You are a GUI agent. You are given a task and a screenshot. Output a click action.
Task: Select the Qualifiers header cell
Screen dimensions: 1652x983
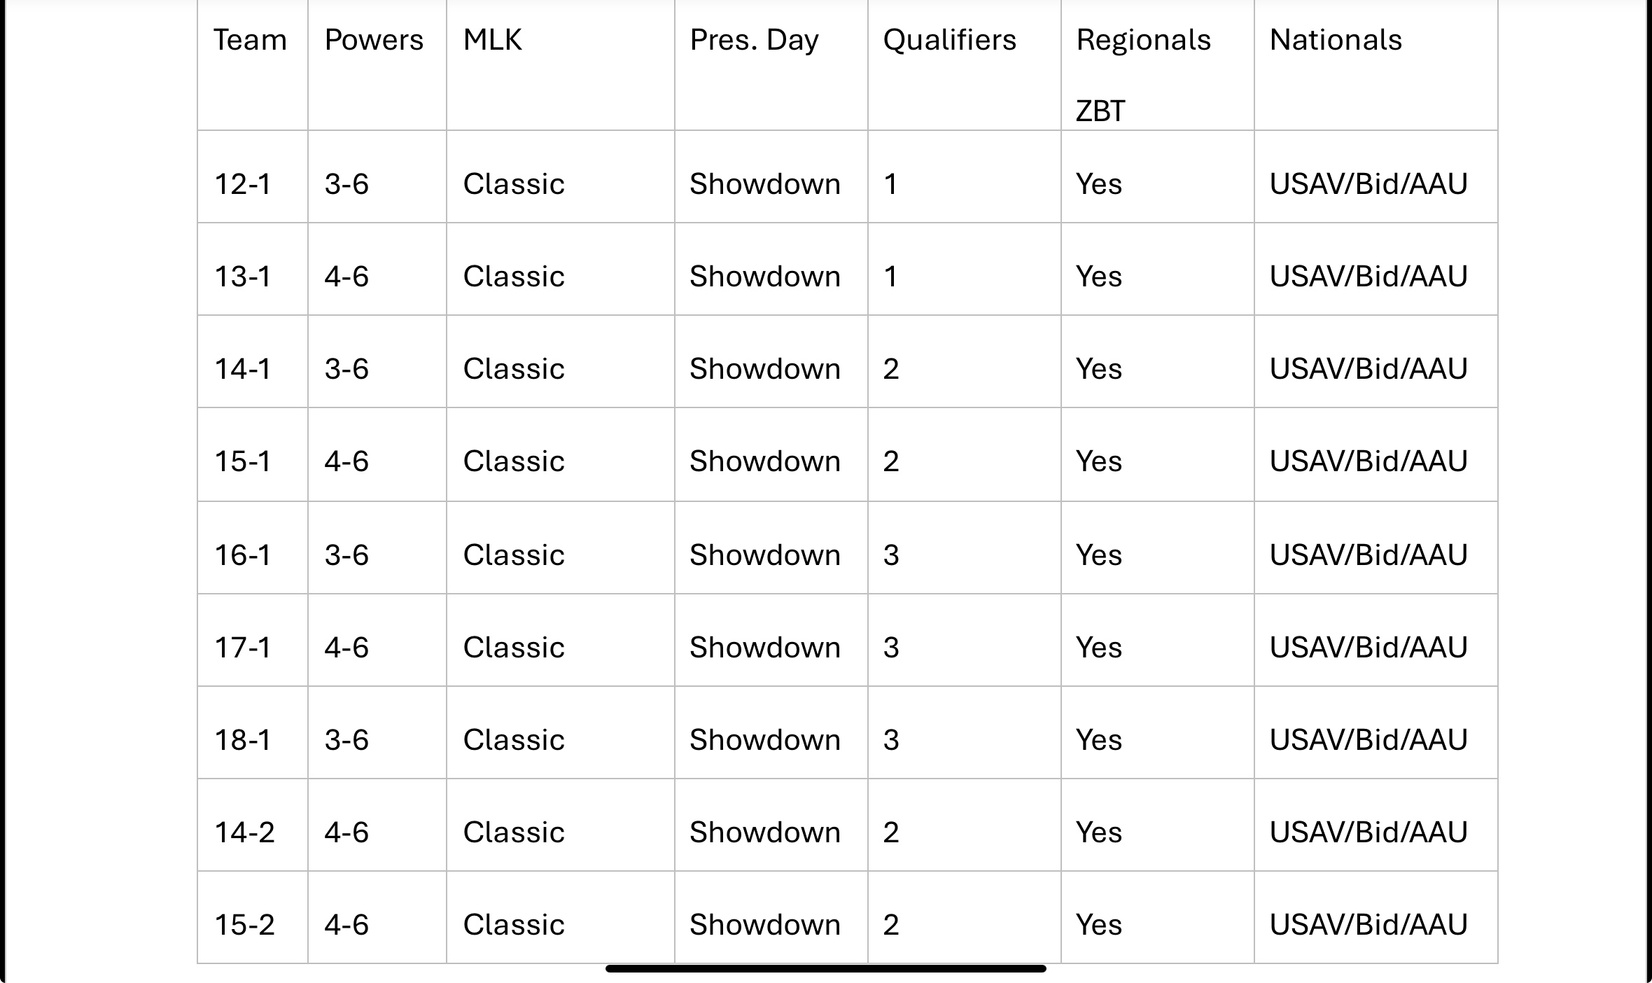click(964, 65)
